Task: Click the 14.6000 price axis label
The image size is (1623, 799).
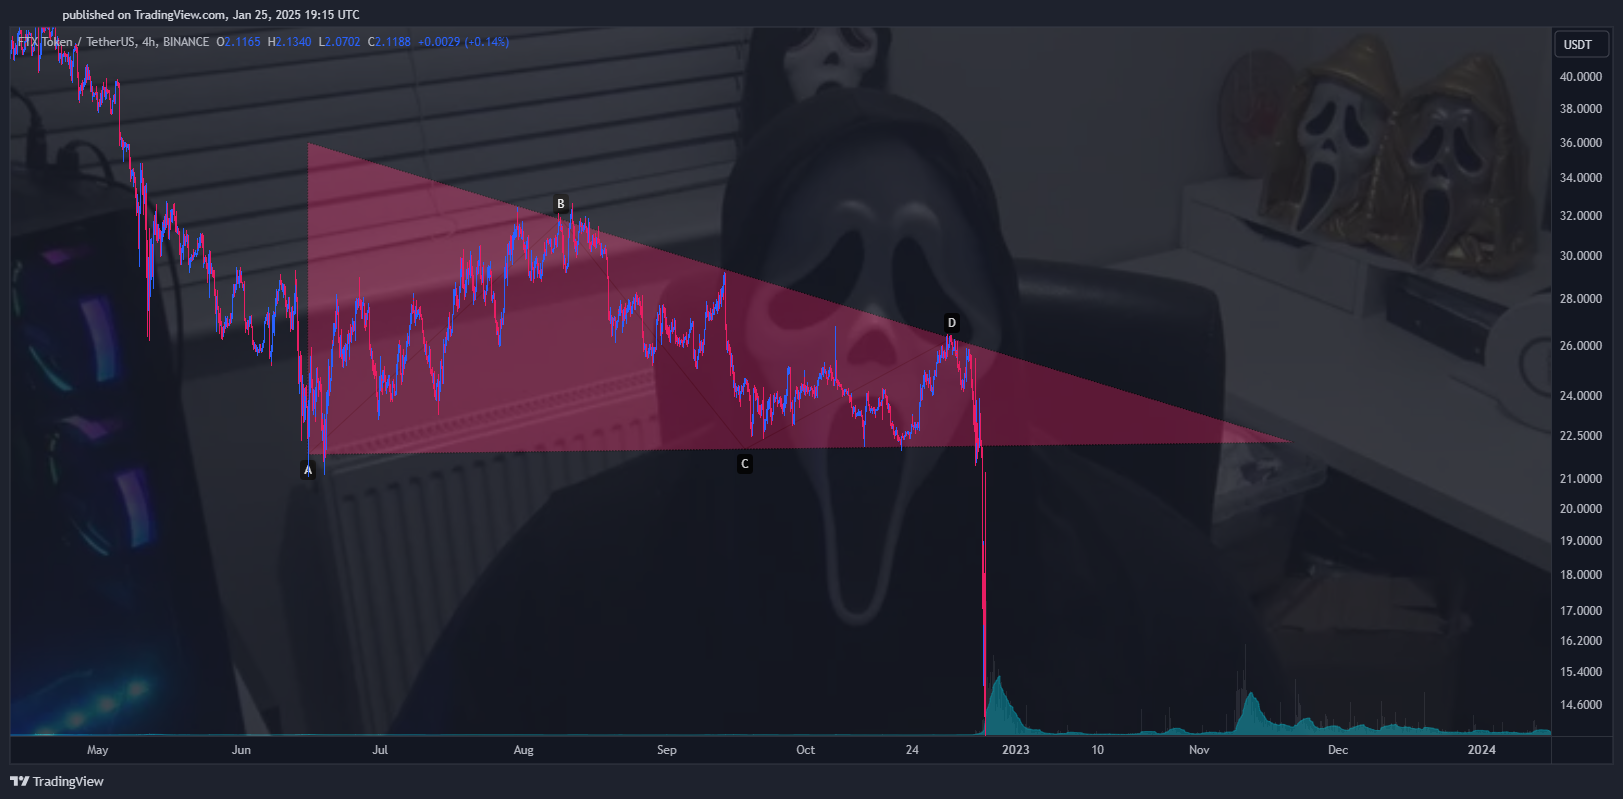Action: coord(1581,705)
